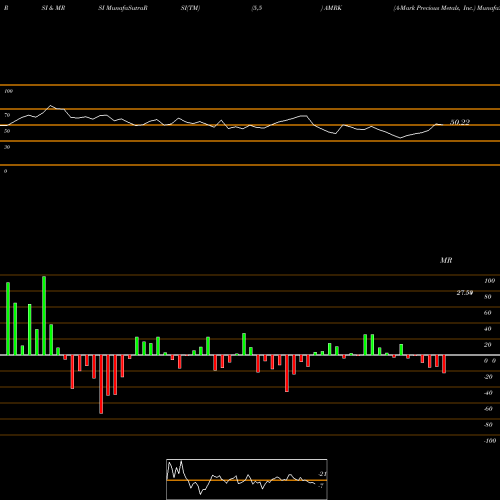The width and height of the screenshot is (500, 500).
Task: Click the tallest green bar in MR chart
Action: [44, 315]
